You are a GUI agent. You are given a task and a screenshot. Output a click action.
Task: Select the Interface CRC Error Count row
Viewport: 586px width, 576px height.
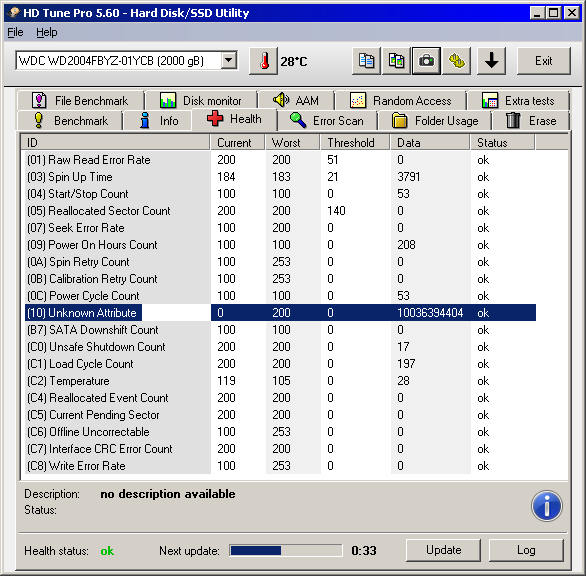click(280, 449)
